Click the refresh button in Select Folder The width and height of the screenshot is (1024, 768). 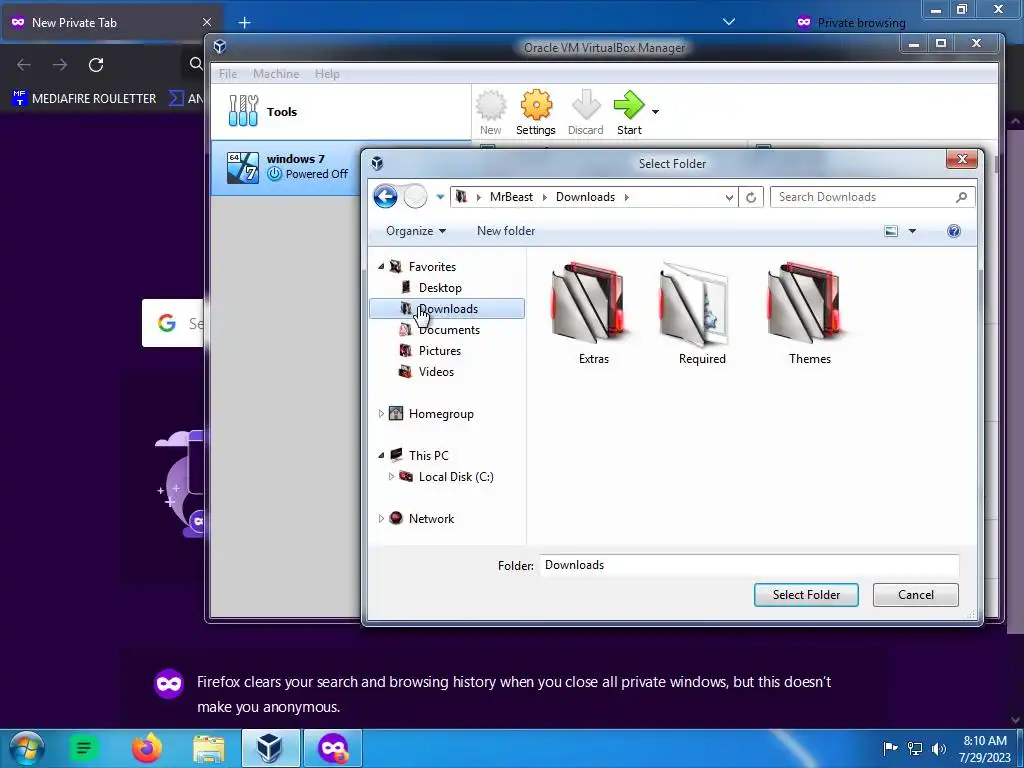751,197
